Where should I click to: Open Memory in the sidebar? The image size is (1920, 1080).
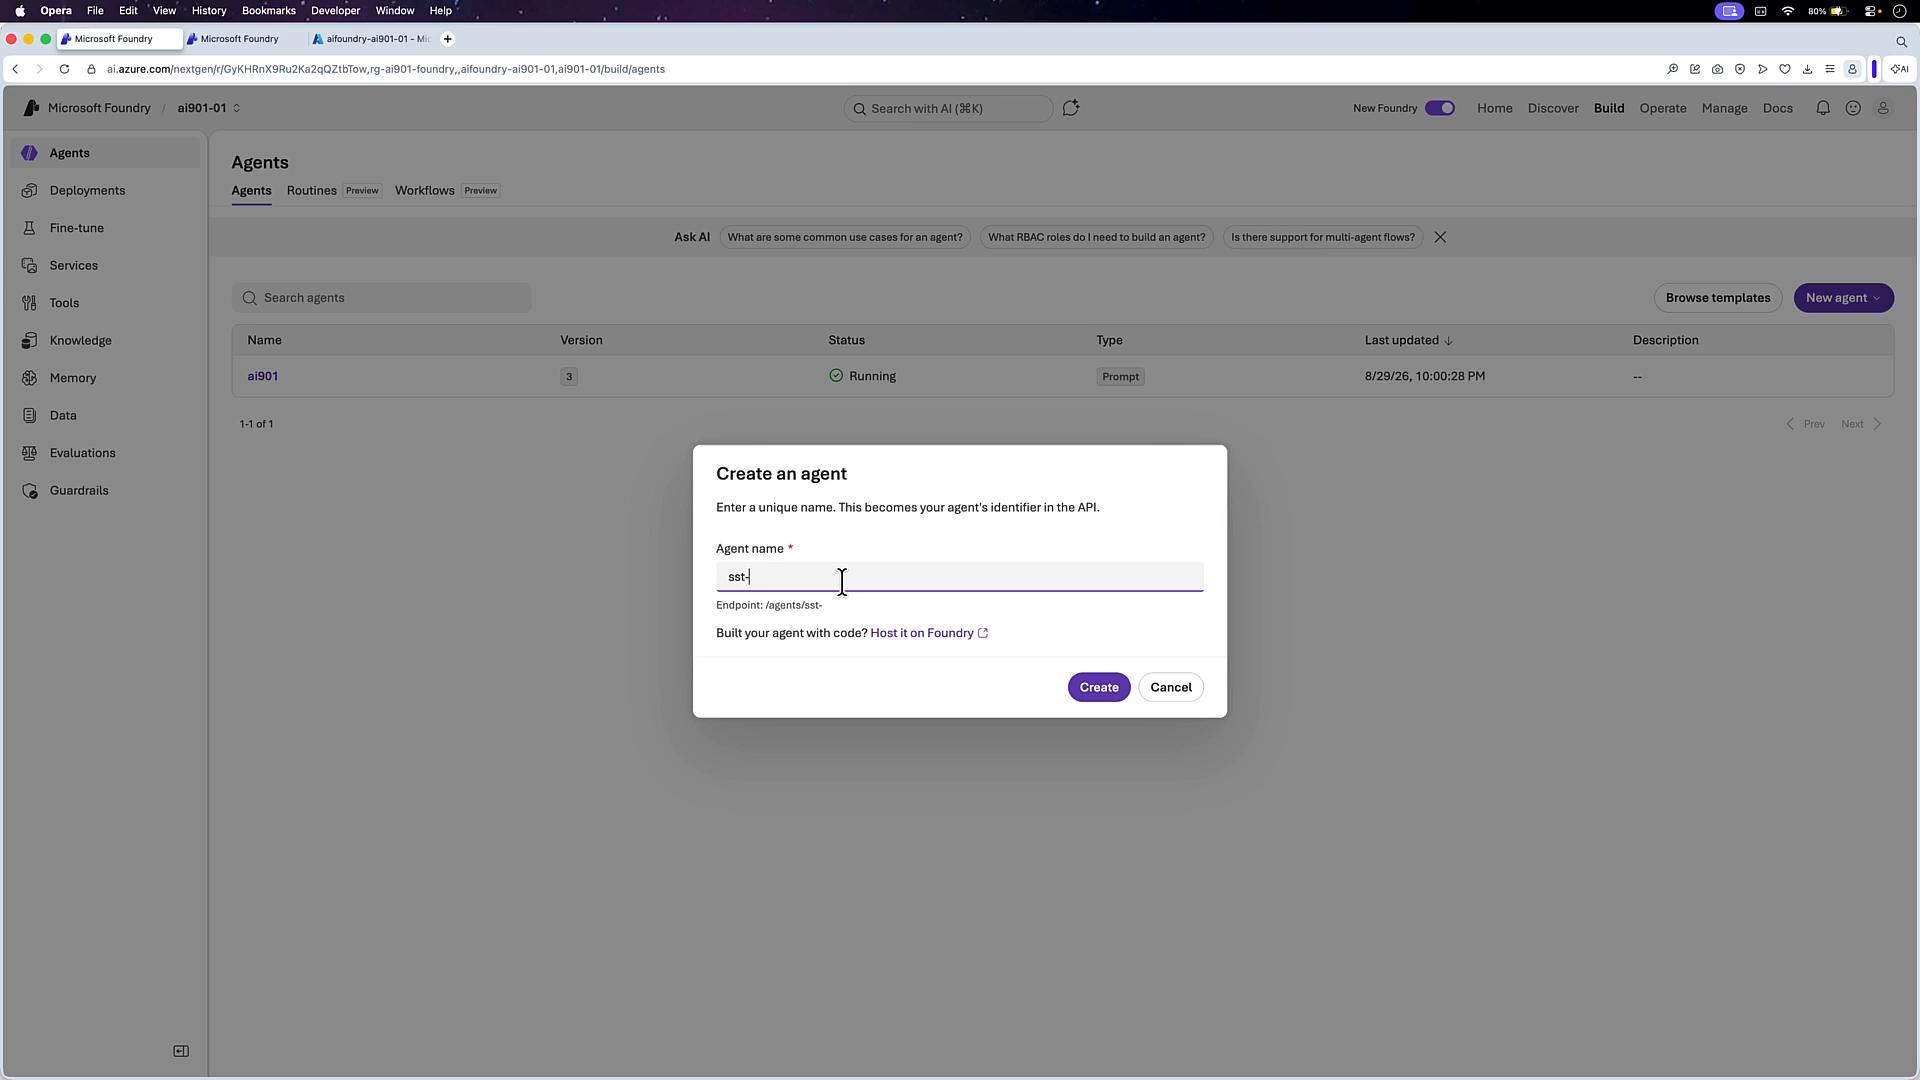pos(105,378)
